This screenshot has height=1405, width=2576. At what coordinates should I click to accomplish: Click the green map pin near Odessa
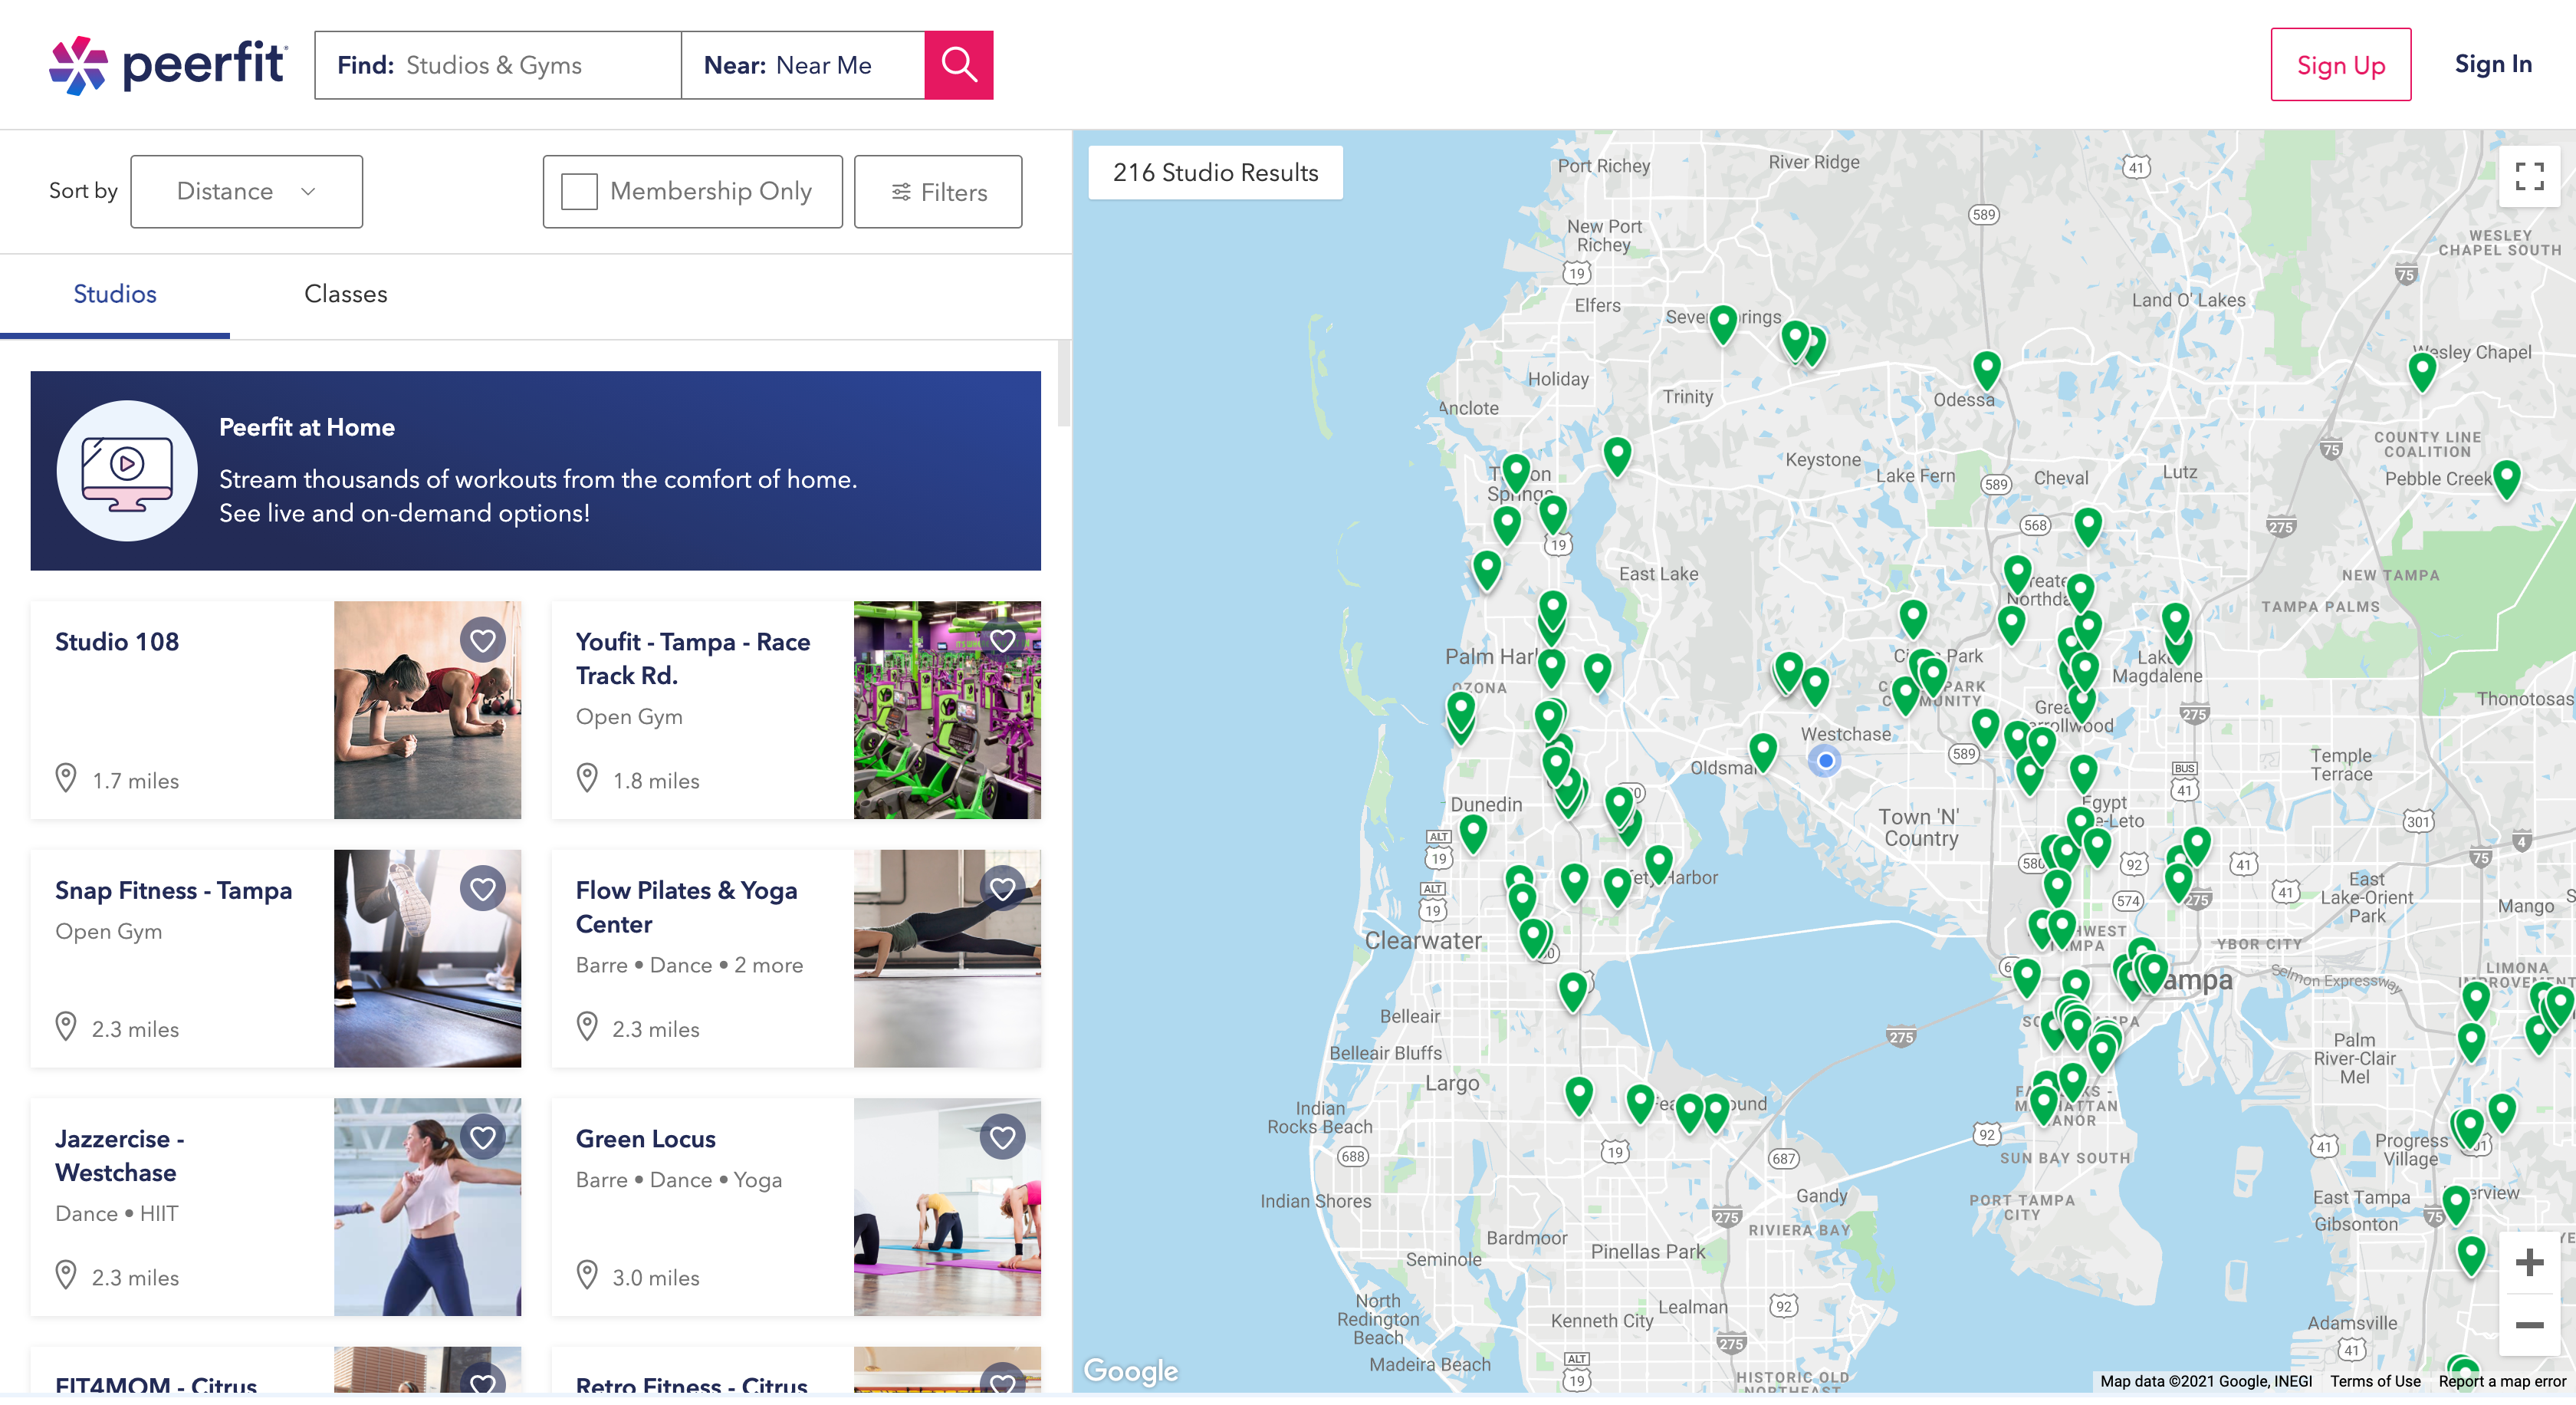click(x=1986, y=369)
